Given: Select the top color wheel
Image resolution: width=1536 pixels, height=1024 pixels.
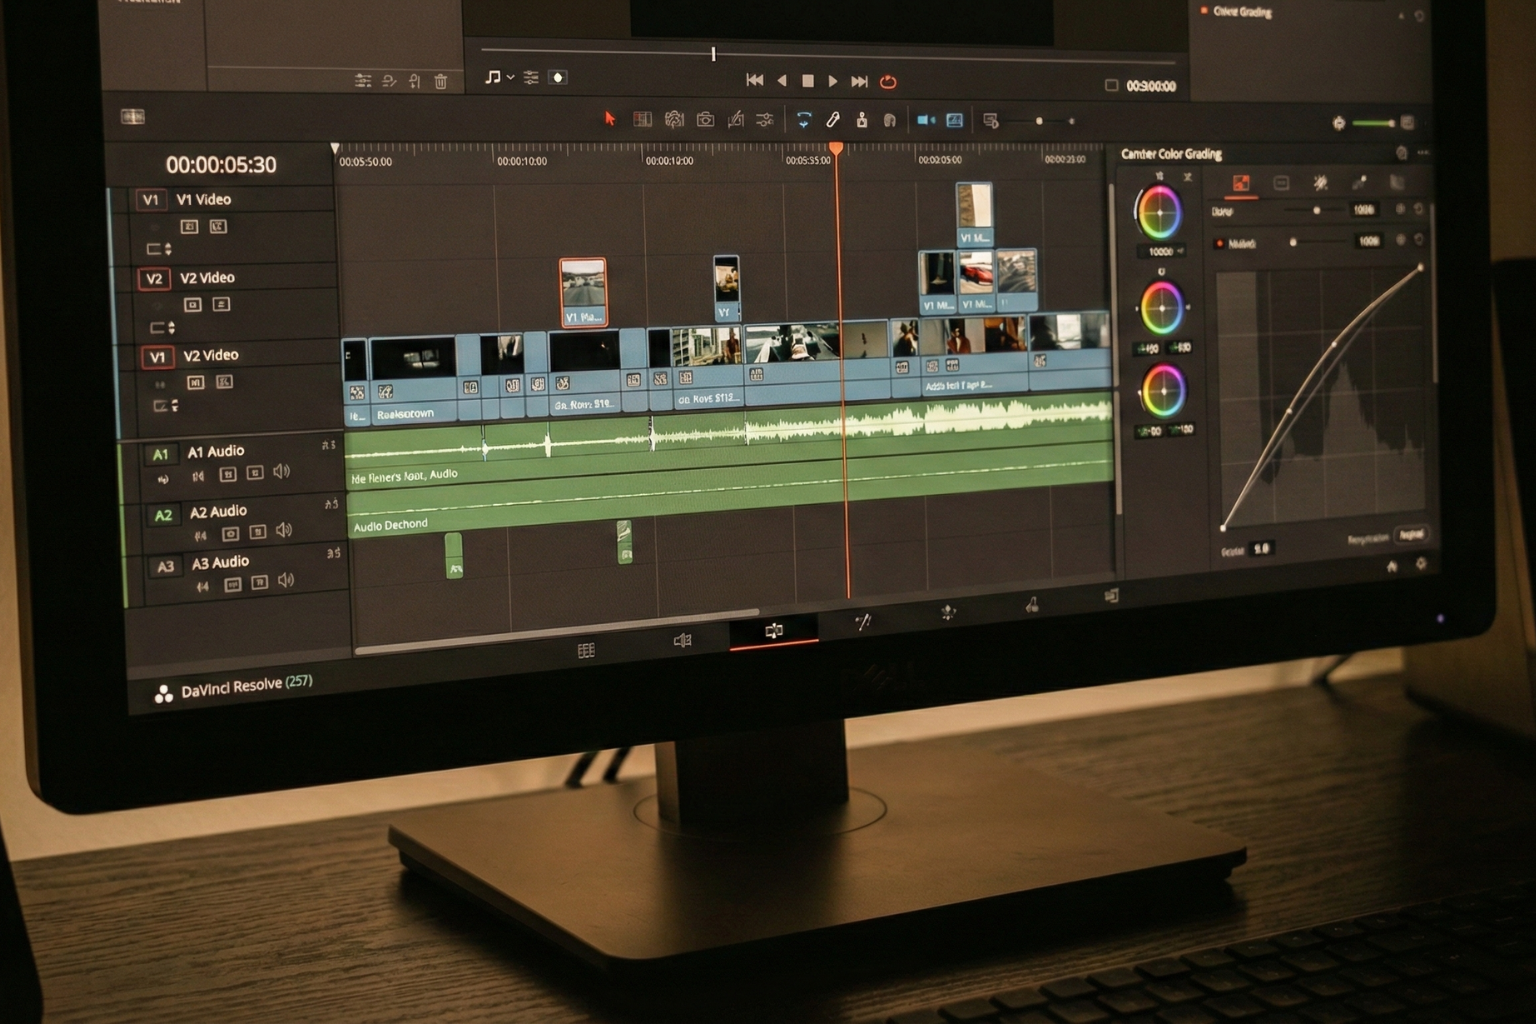Looking at the screenshot, I should tap(1159, 213).
